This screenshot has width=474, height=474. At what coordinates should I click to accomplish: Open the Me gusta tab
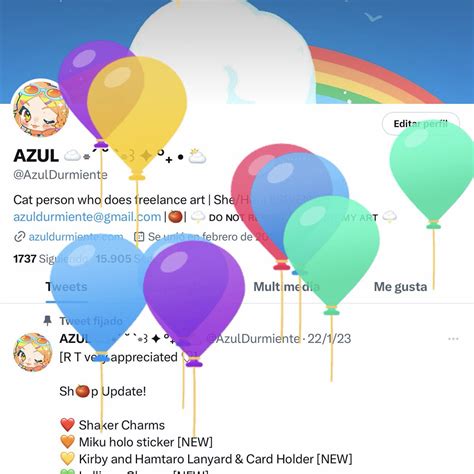tap(400, 287)
